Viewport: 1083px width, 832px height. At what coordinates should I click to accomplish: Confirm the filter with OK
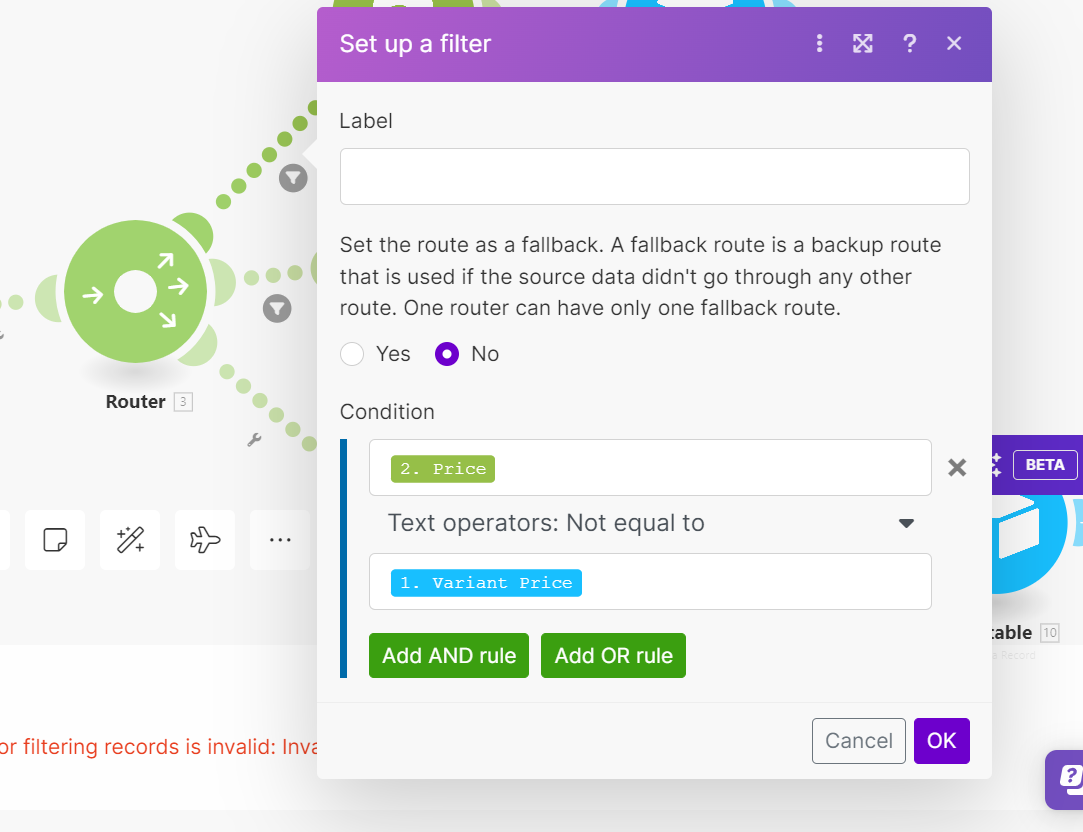941,741
